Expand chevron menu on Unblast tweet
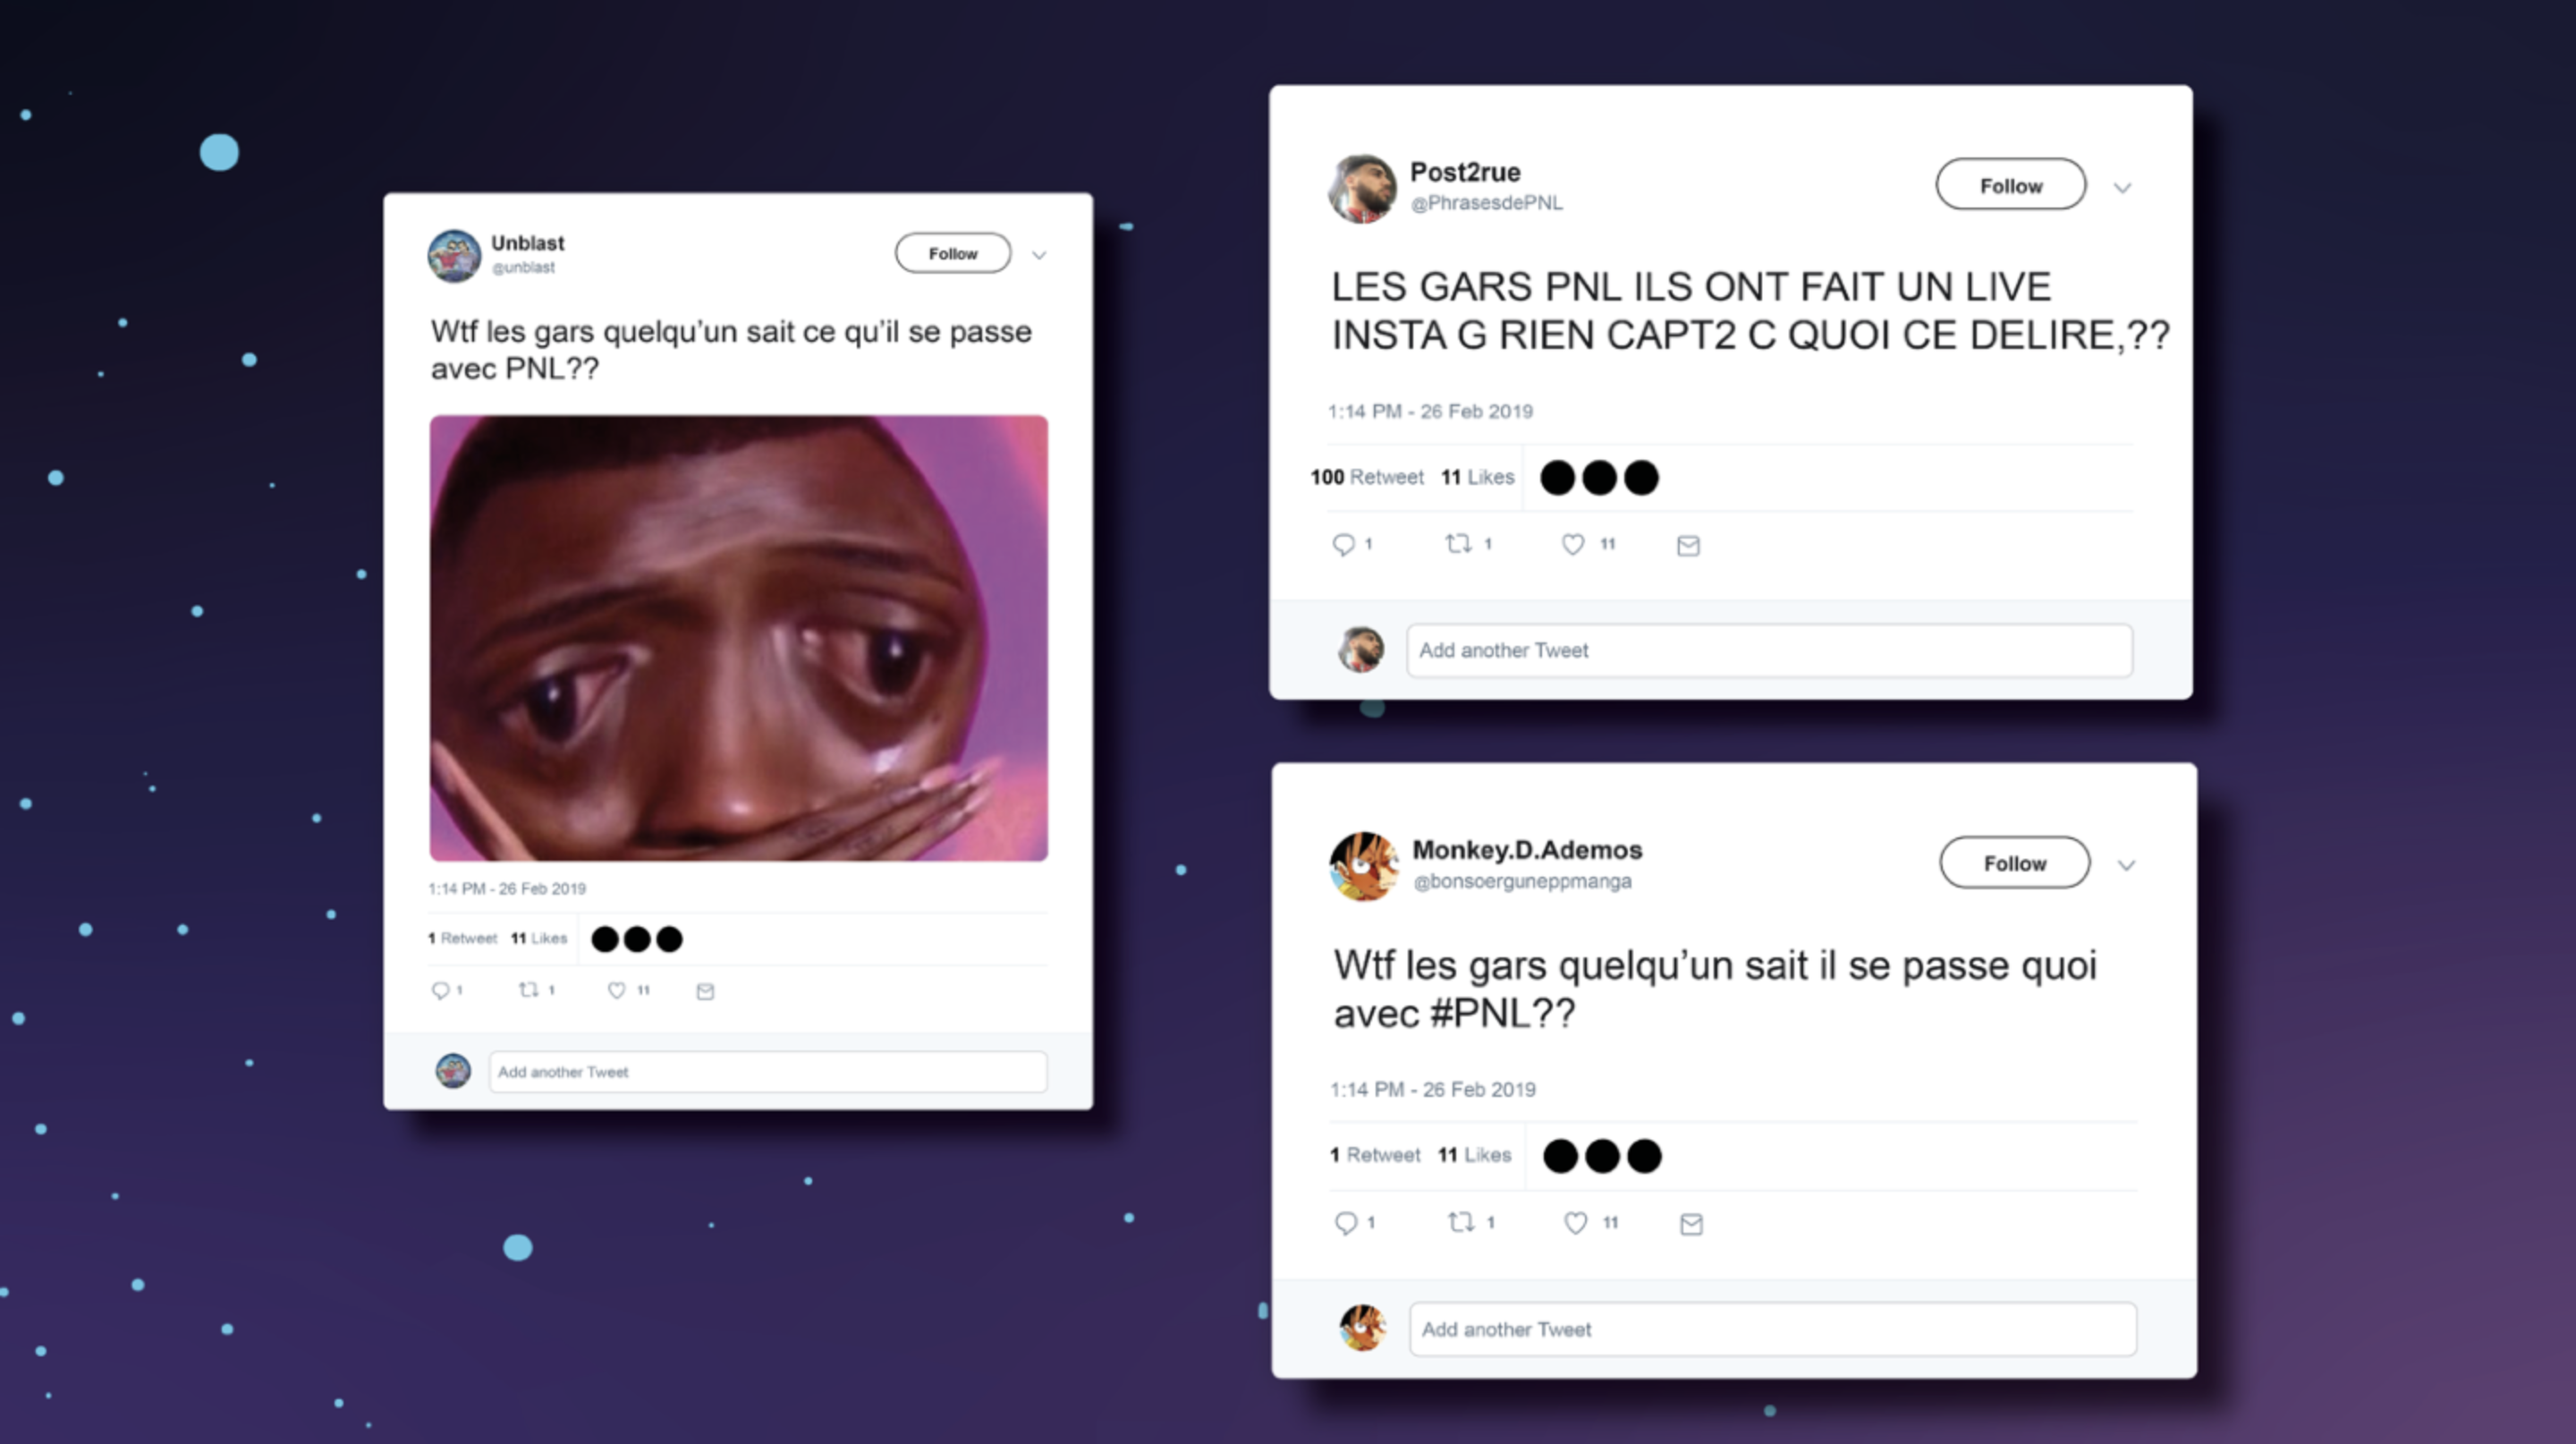 click(x=1039, y=255)
